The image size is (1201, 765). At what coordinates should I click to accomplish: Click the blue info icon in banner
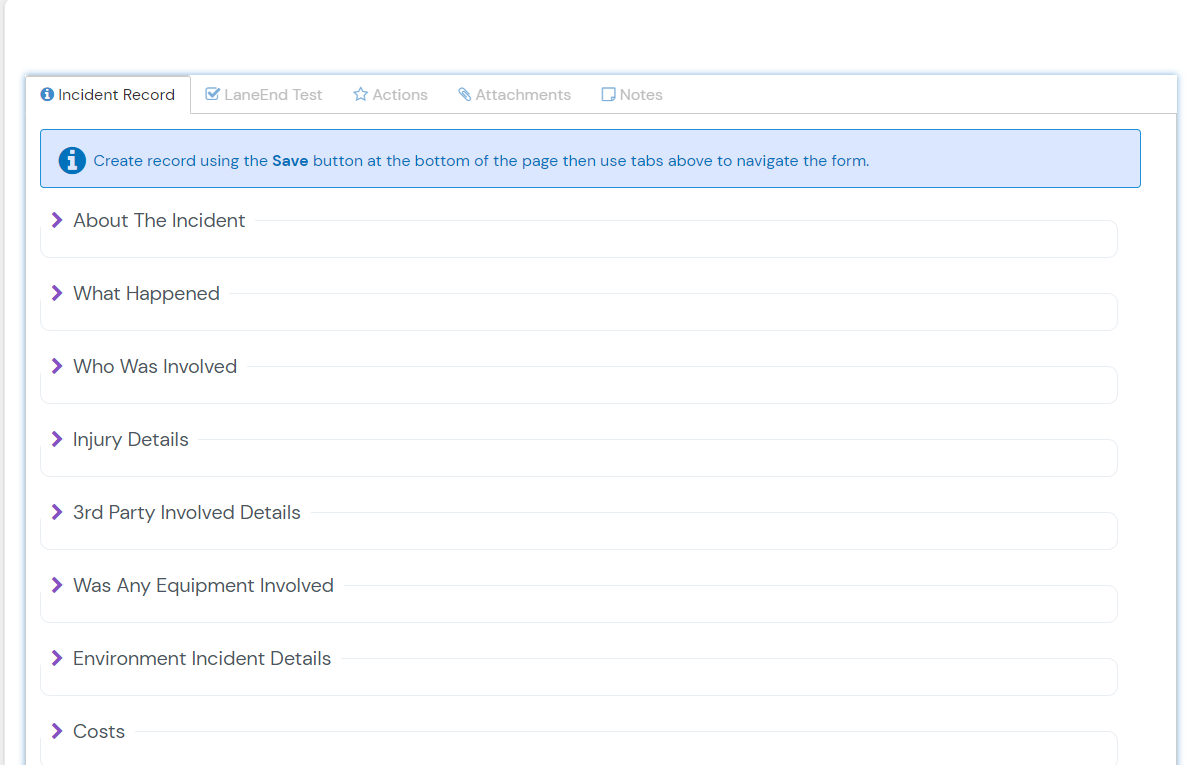coord(72,160)
